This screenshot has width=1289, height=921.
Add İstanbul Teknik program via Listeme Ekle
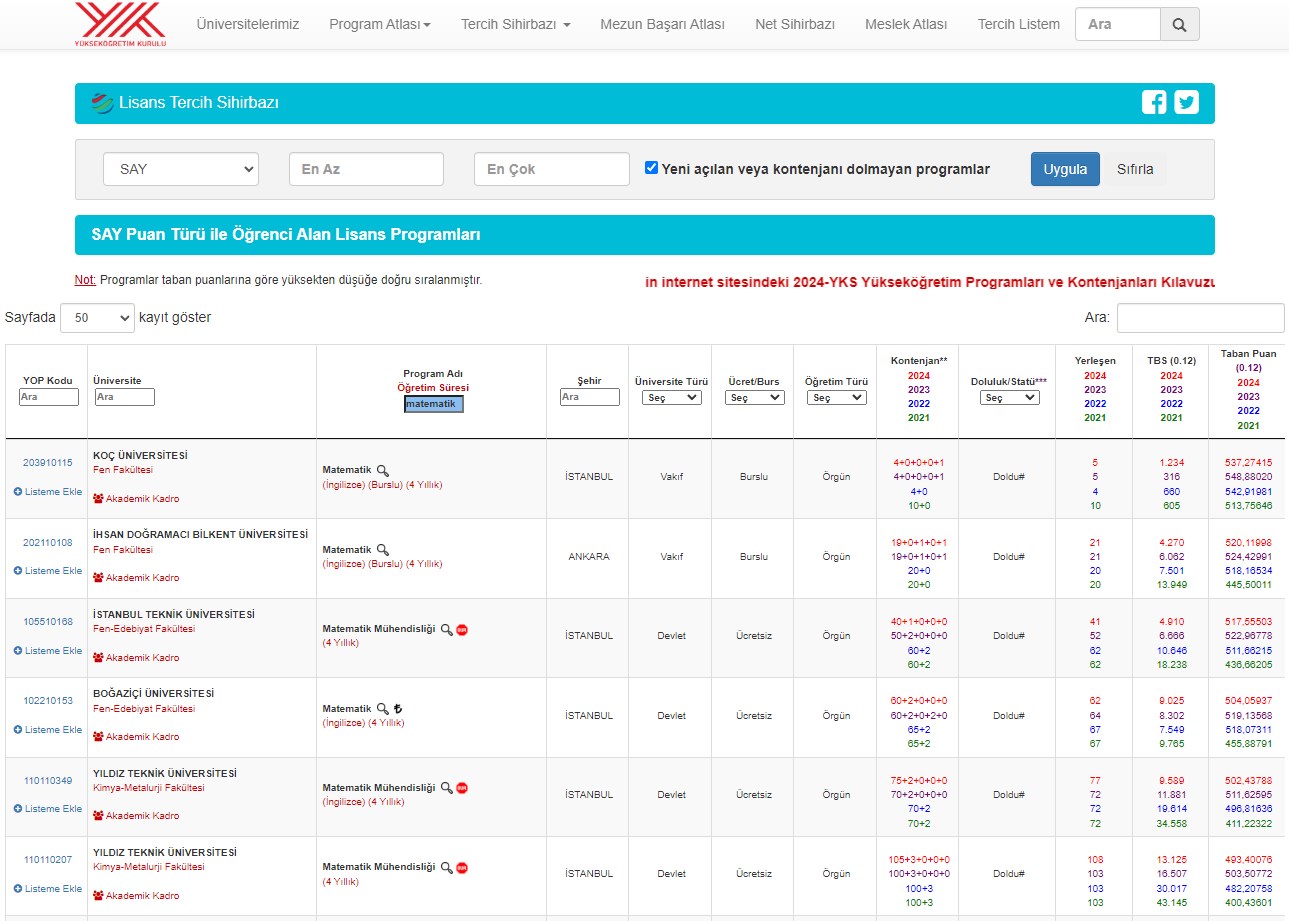pyautogui.click(x=48, y=651)
